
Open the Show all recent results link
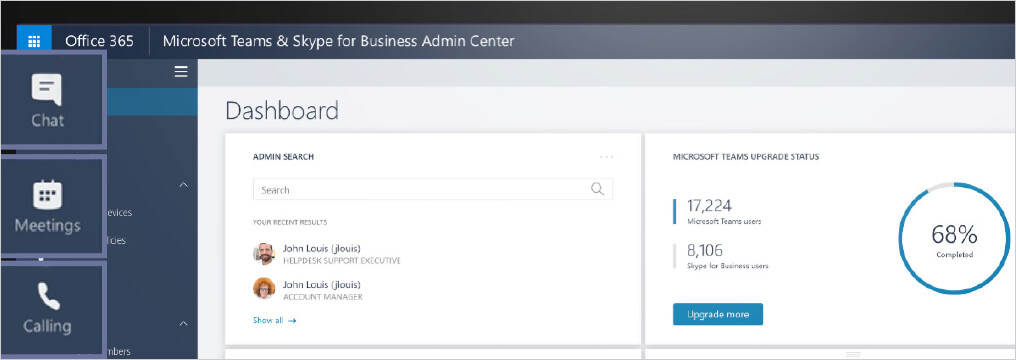(275, 320)
